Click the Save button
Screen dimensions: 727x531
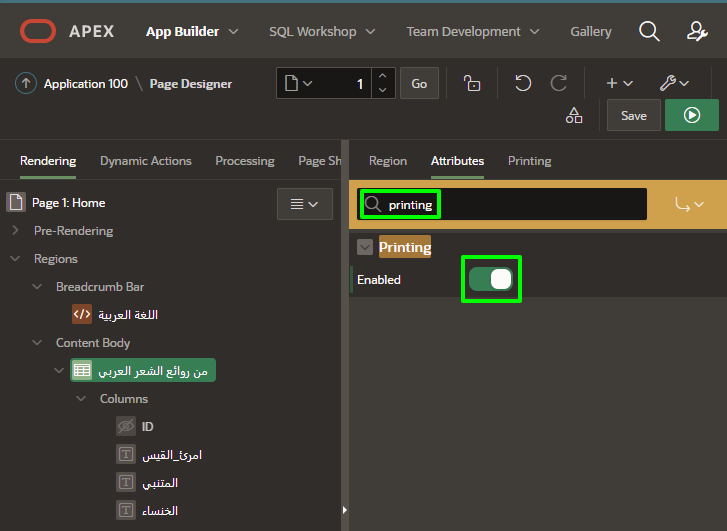point(633,115)
